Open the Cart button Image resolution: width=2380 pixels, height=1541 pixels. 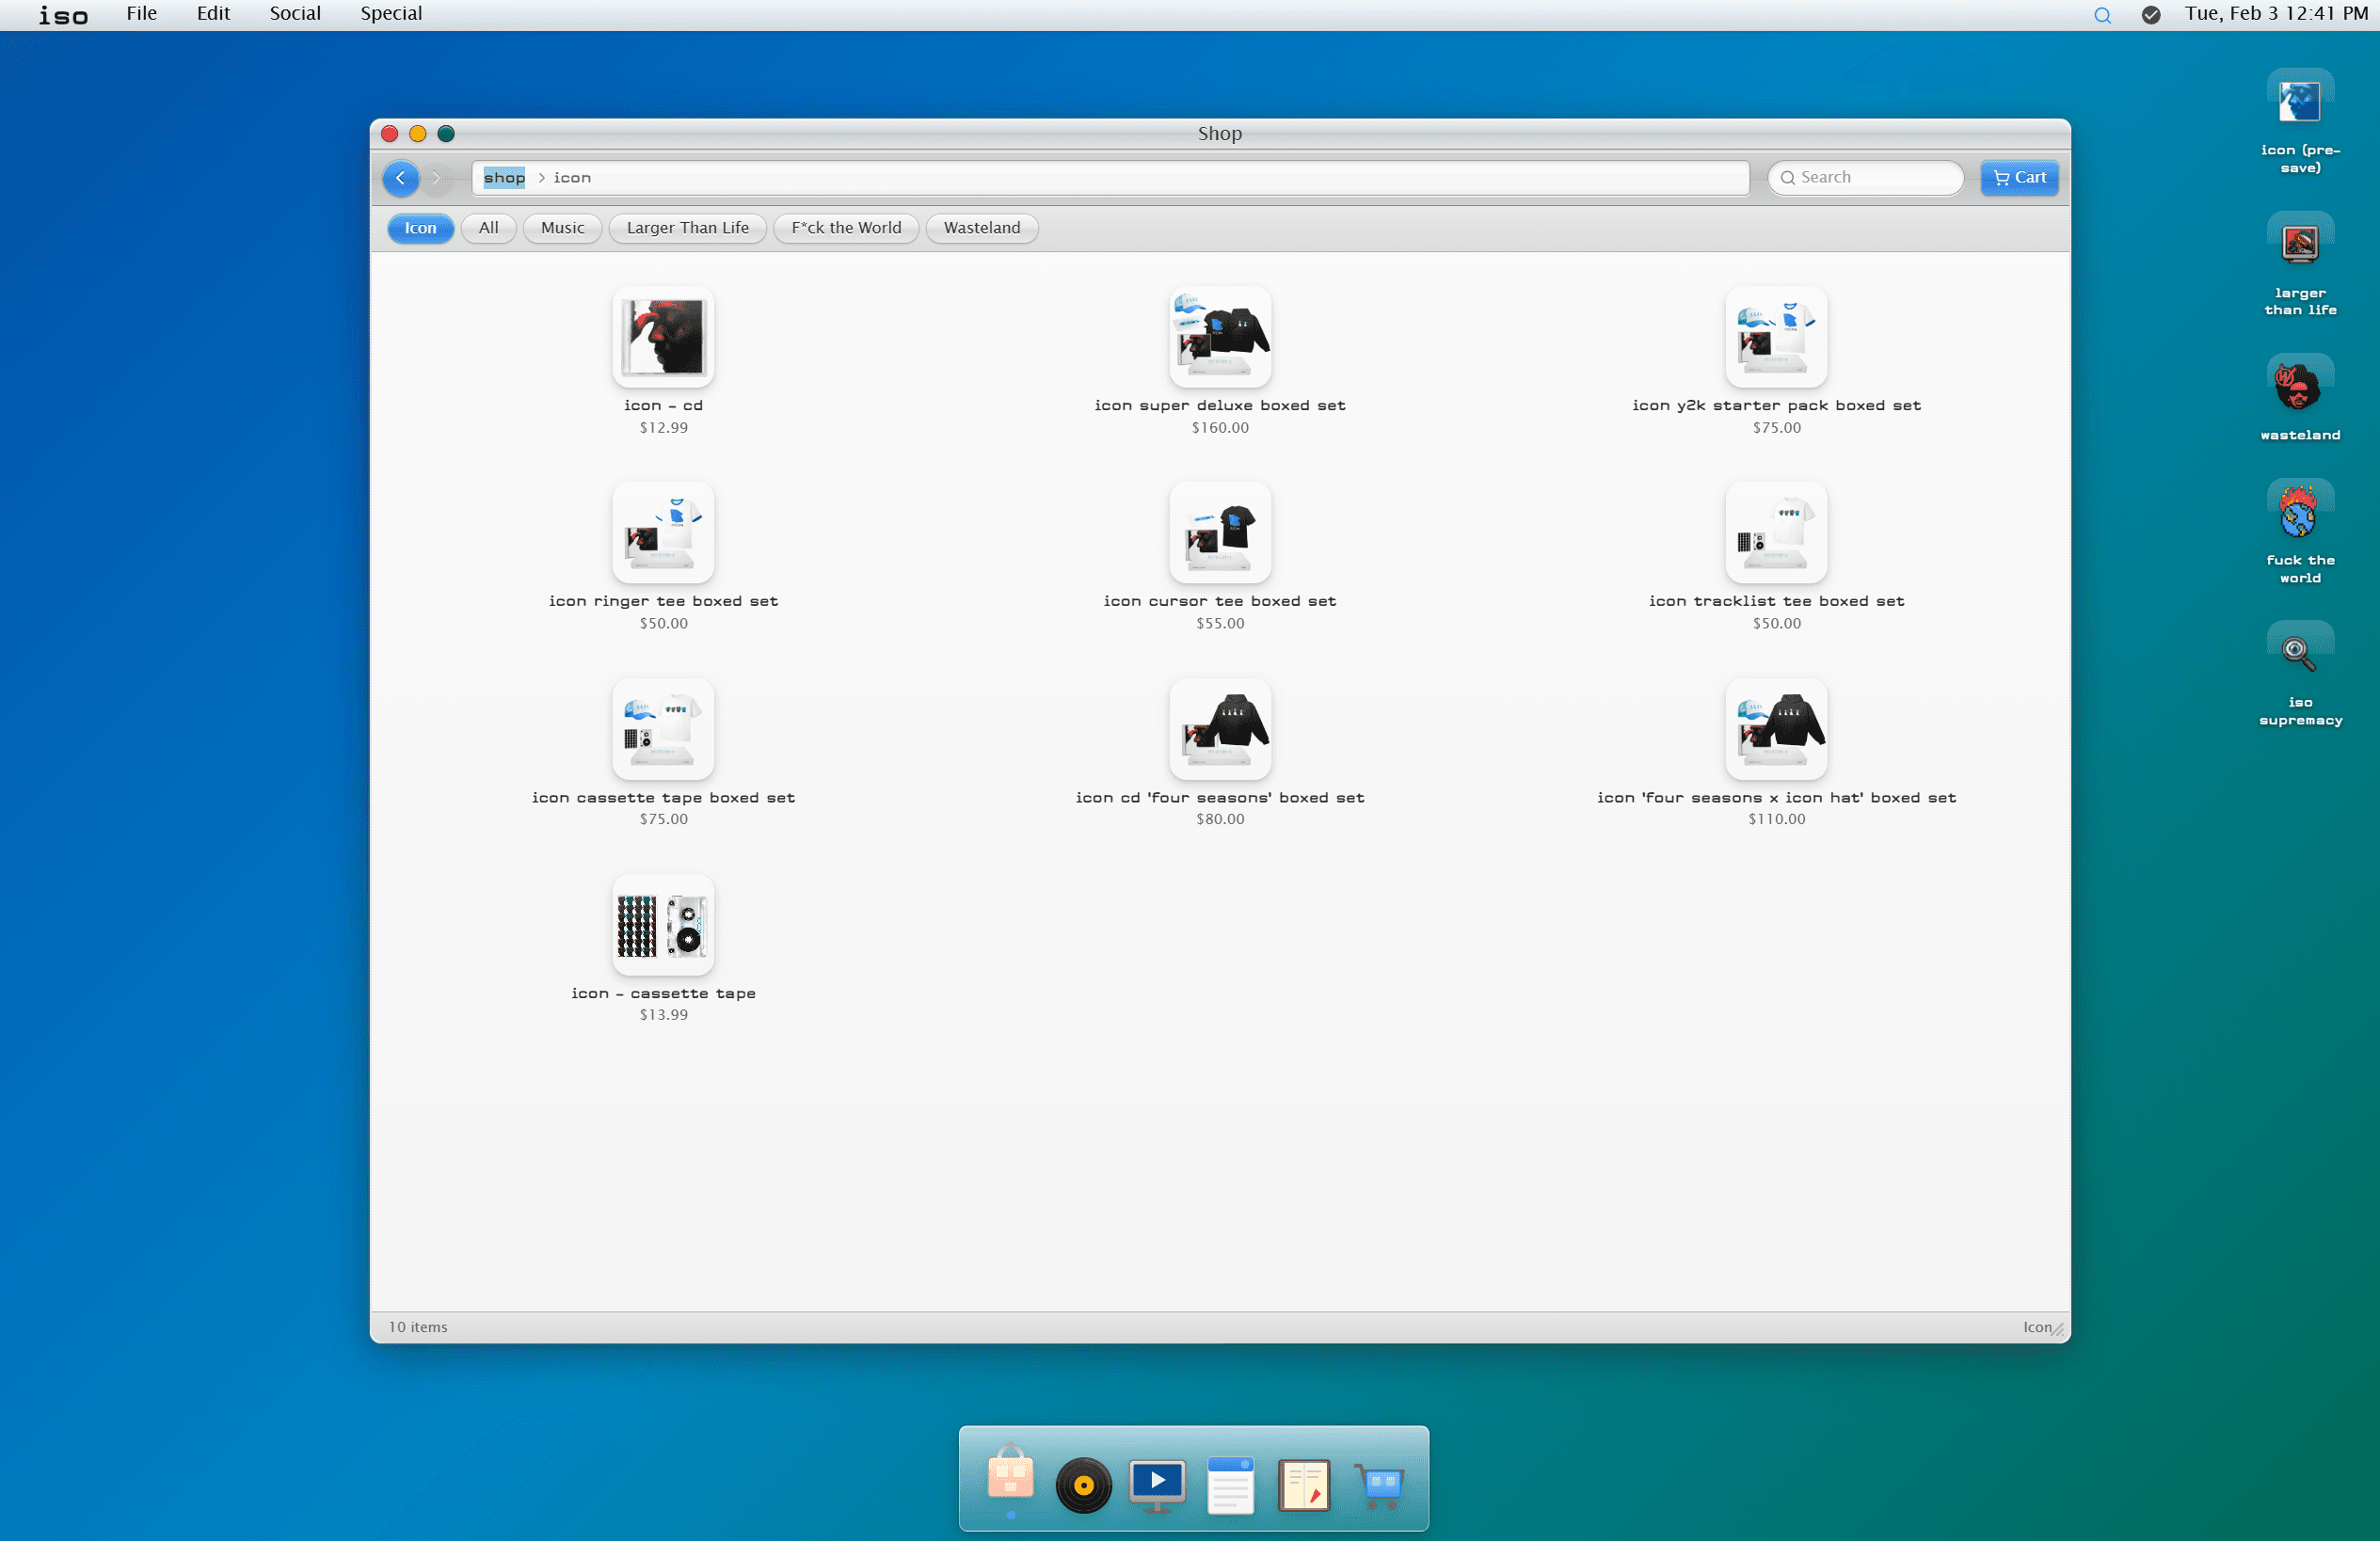click(2019, 178)
